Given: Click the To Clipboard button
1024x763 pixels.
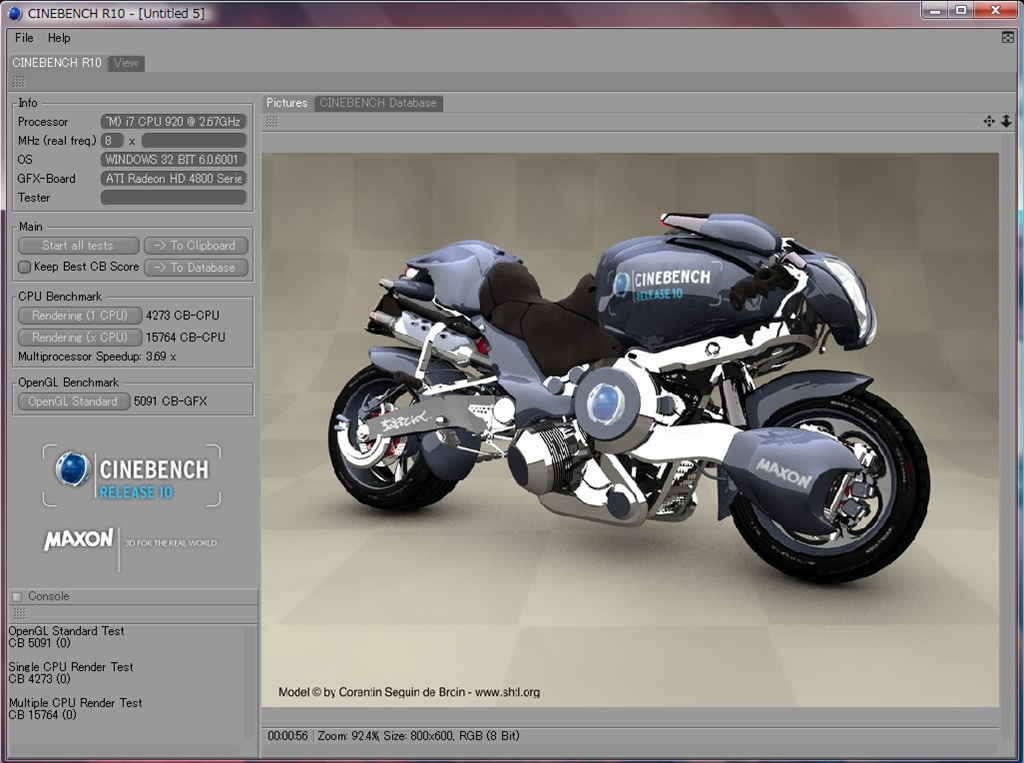Looking at the screenshot, I should click(196, 245).
